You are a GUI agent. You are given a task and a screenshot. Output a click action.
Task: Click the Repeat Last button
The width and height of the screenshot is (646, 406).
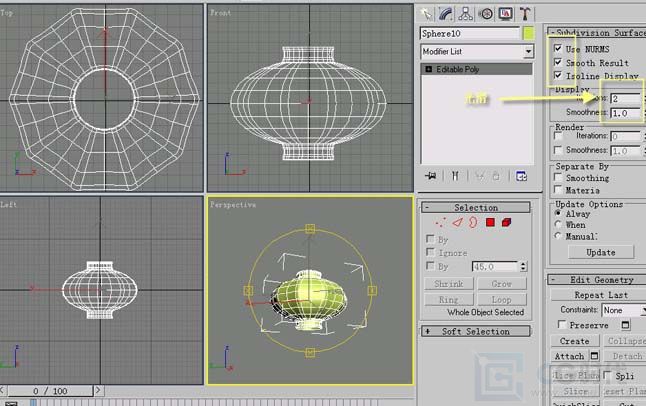[x=599, y=295]
